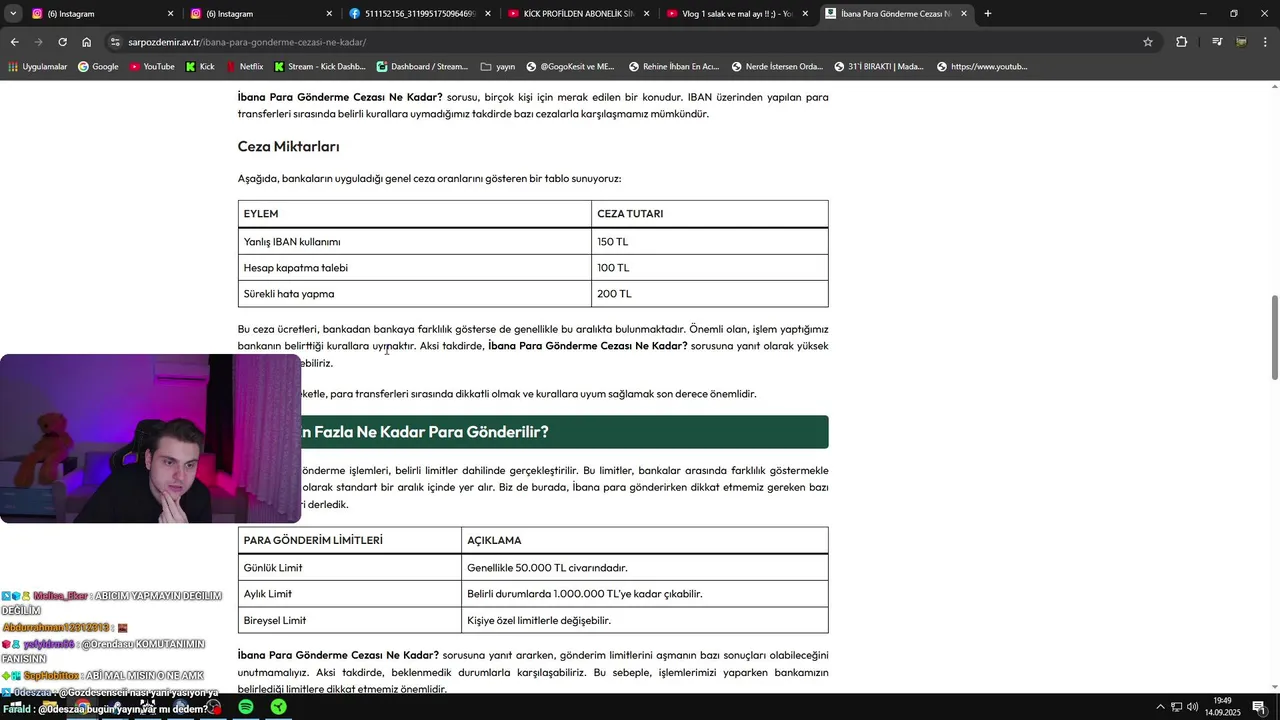Click the browser forward arrow
Image resolution: width=1280 pixels, height=720 pixels.
(38, 42)
